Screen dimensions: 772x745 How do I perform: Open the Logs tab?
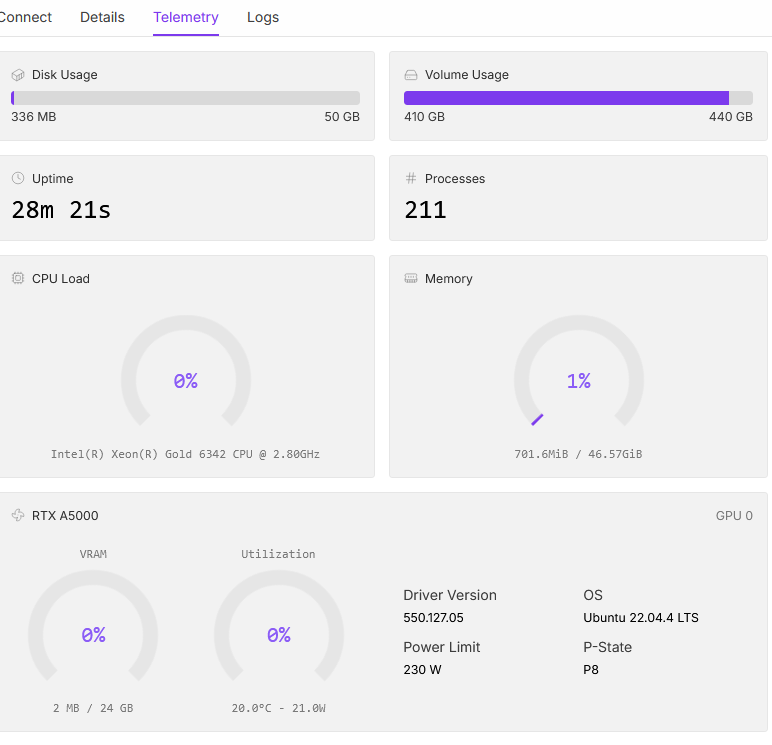click(x=263, y=17)
